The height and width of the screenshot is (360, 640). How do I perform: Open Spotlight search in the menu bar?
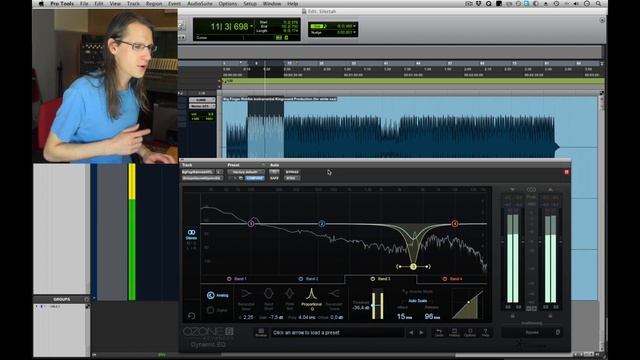[x=598, y=4]
